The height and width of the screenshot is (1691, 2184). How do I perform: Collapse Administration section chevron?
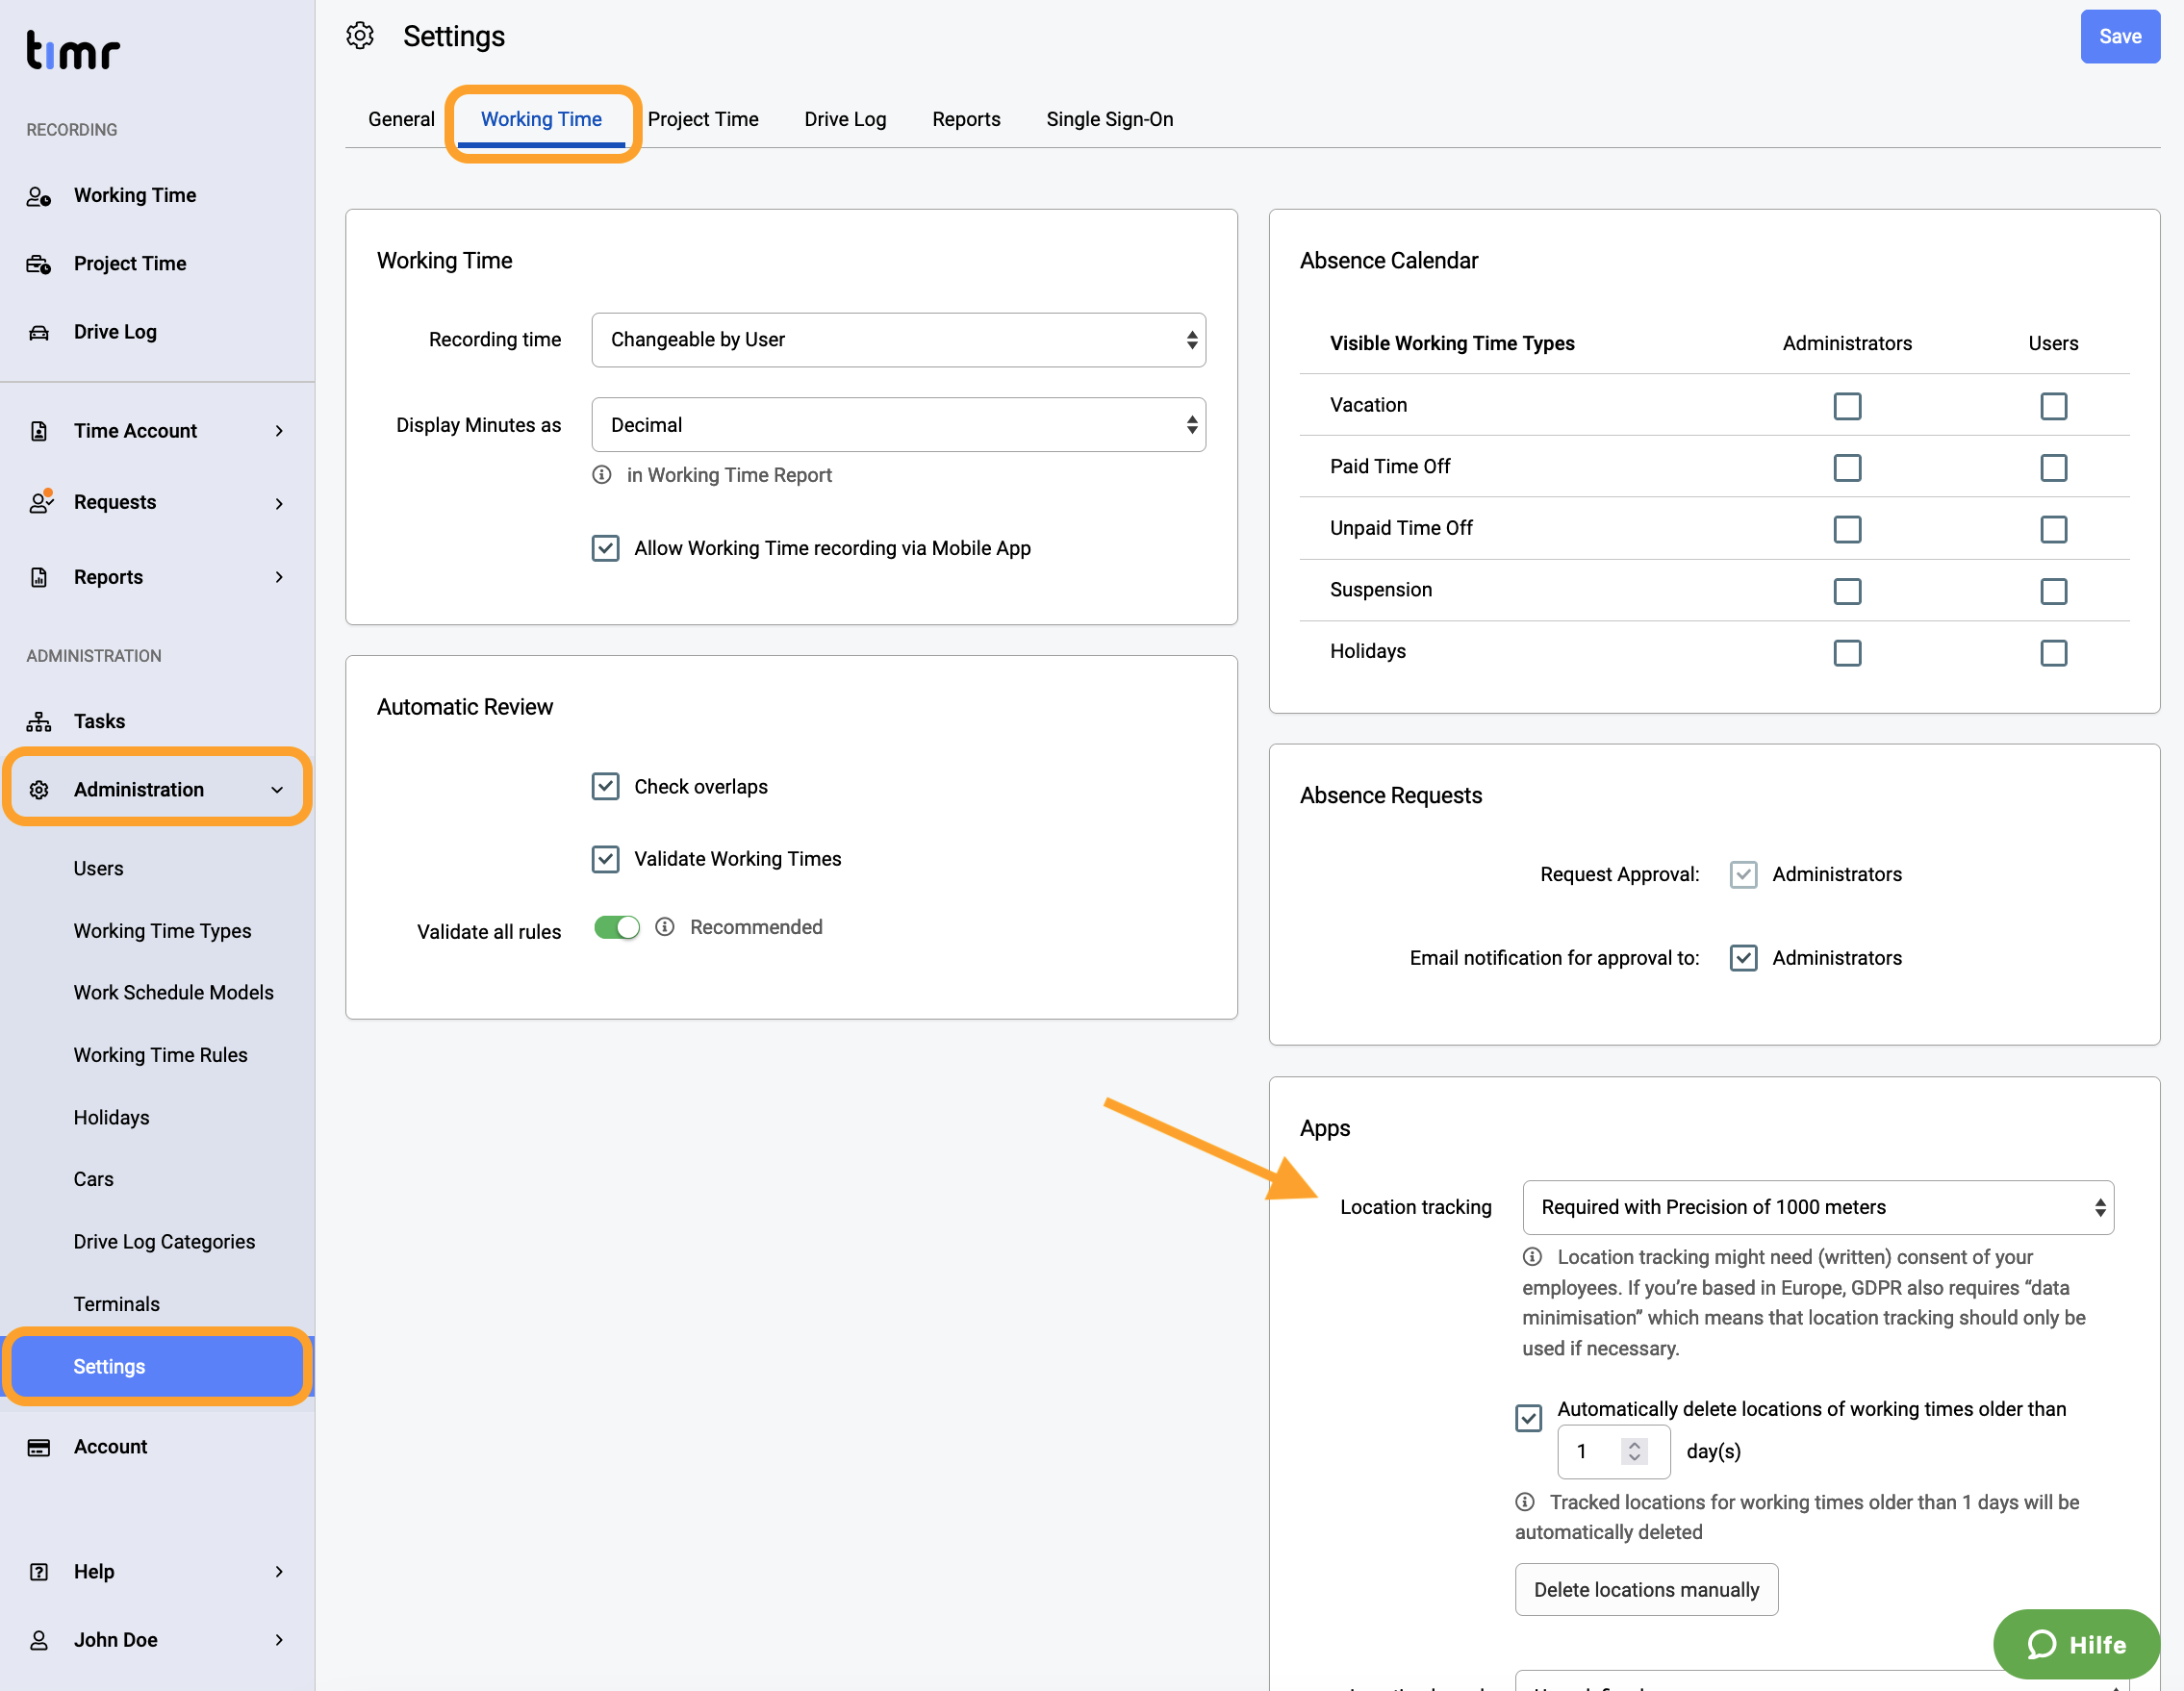(277, 790)
